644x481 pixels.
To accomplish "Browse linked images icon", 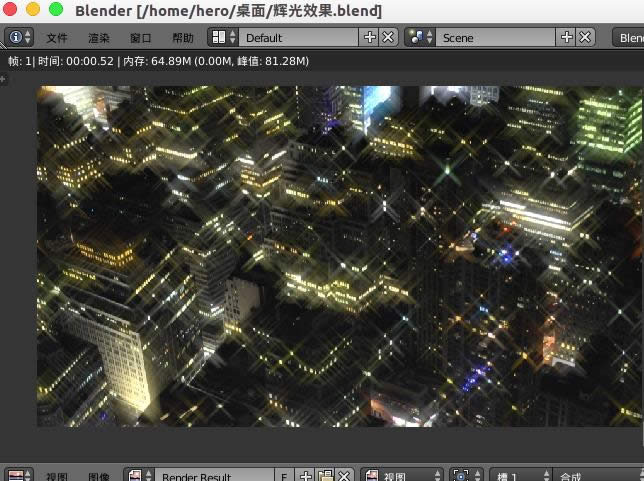I will click(x=139, y=475).
